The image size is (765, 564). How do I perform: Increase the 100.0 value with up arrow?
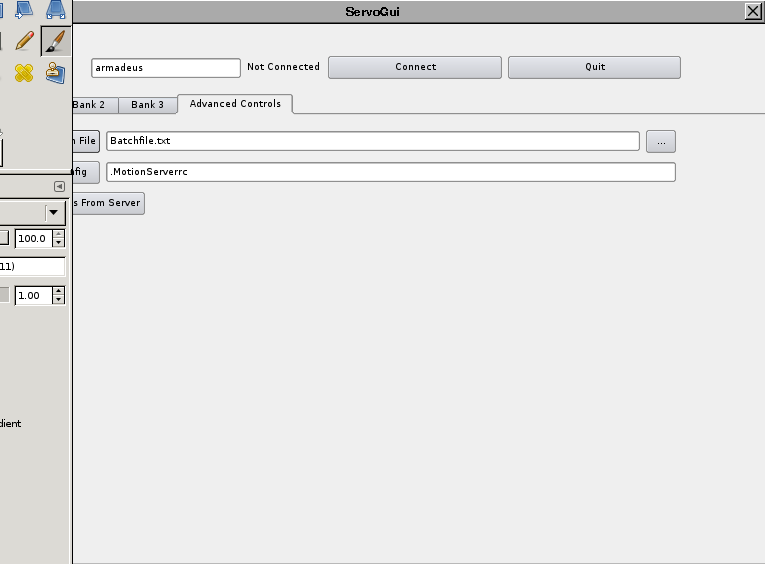coord(59,234)
